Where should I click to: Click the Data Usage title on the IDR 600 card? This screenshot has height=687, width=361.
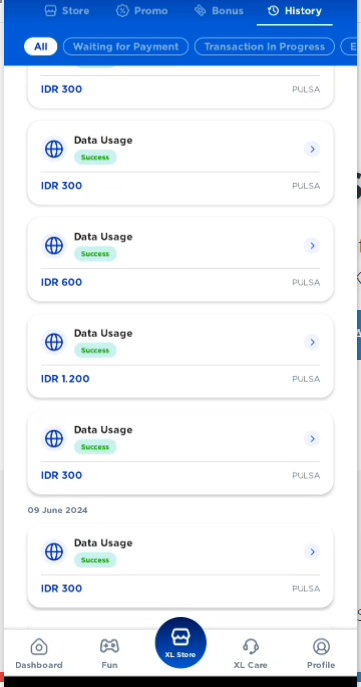103,237
